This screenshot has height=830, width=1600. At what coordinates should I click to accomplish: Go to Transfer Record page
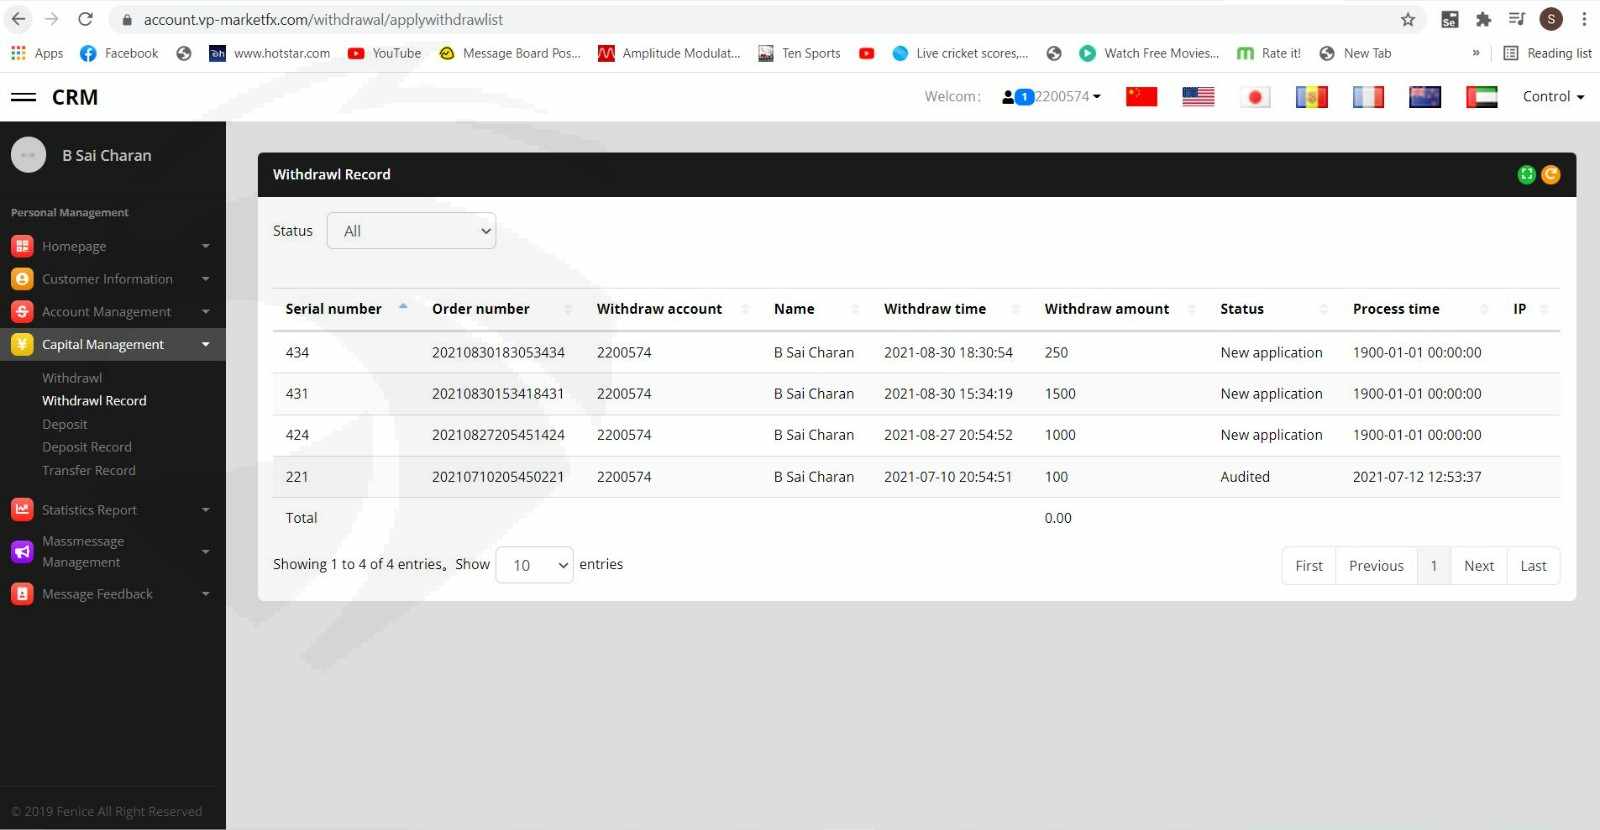[x=89, y=470]
